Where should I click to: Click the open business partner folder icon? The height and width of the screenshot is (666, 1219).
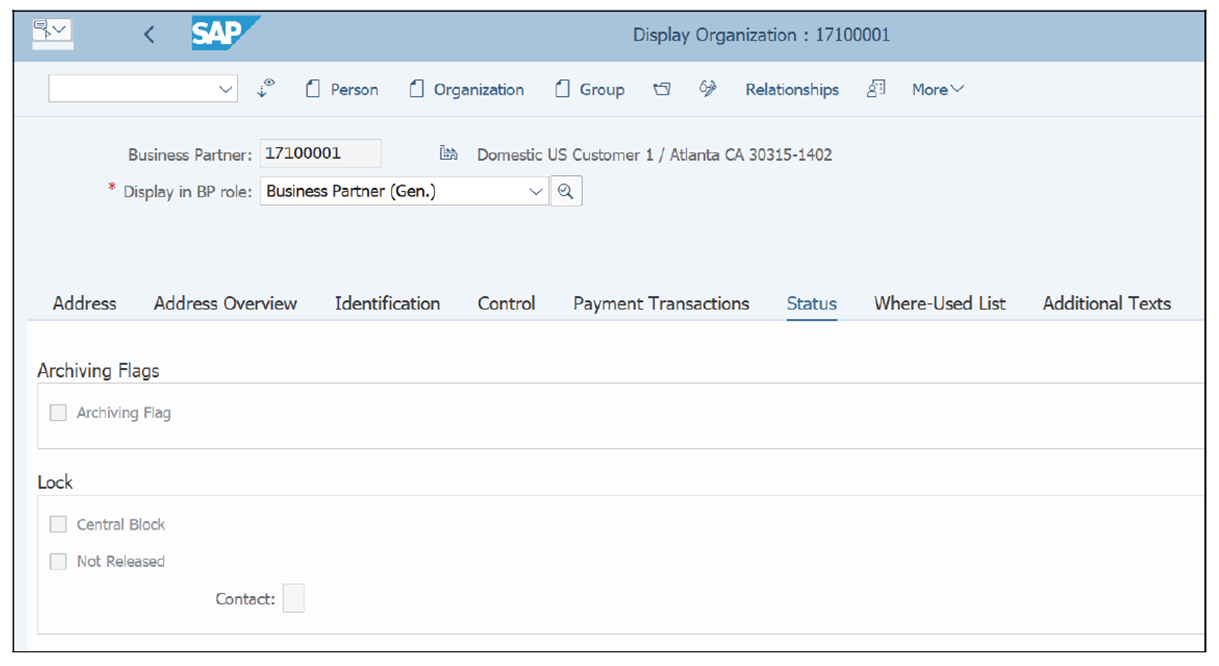[661, 89]
